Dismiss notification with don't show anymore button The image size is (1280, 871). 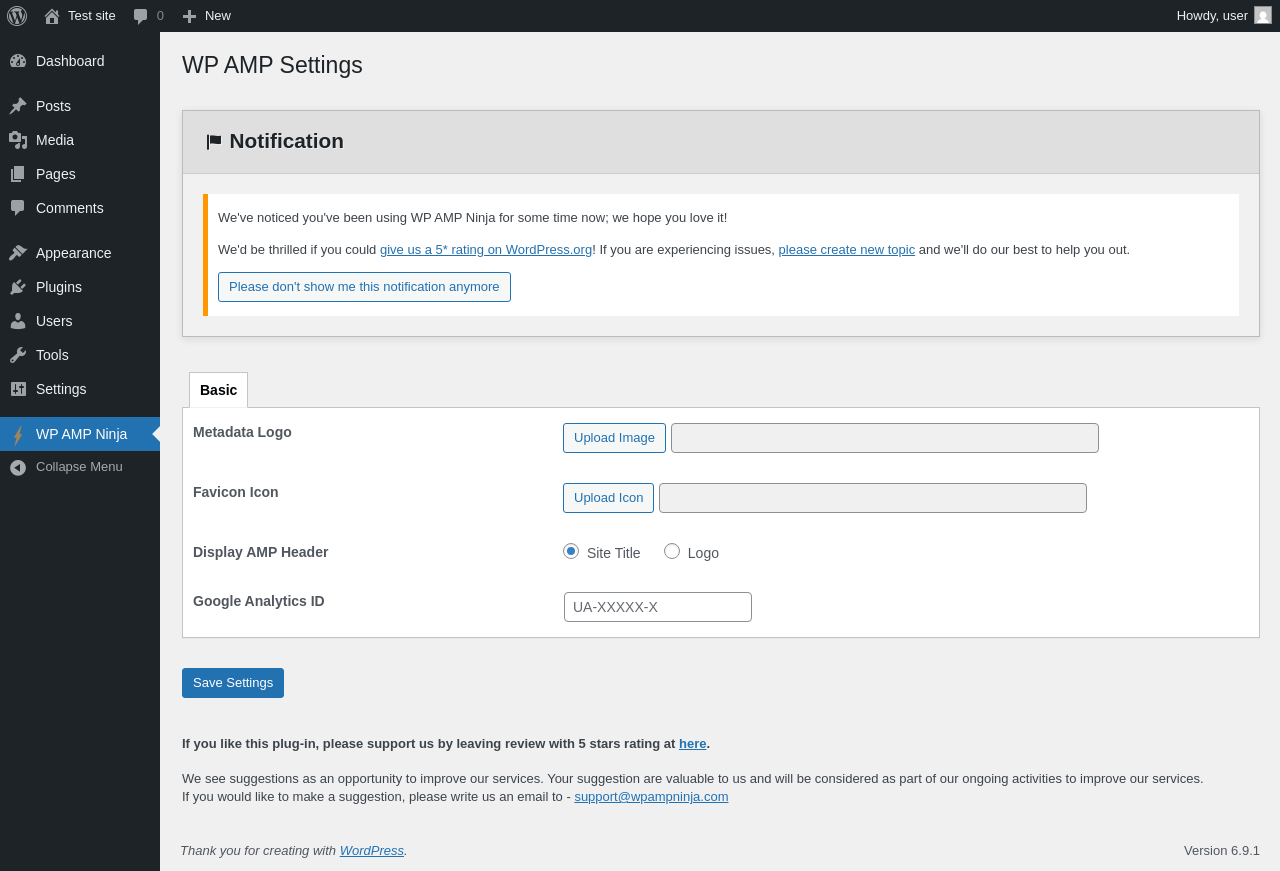(364, 287)
